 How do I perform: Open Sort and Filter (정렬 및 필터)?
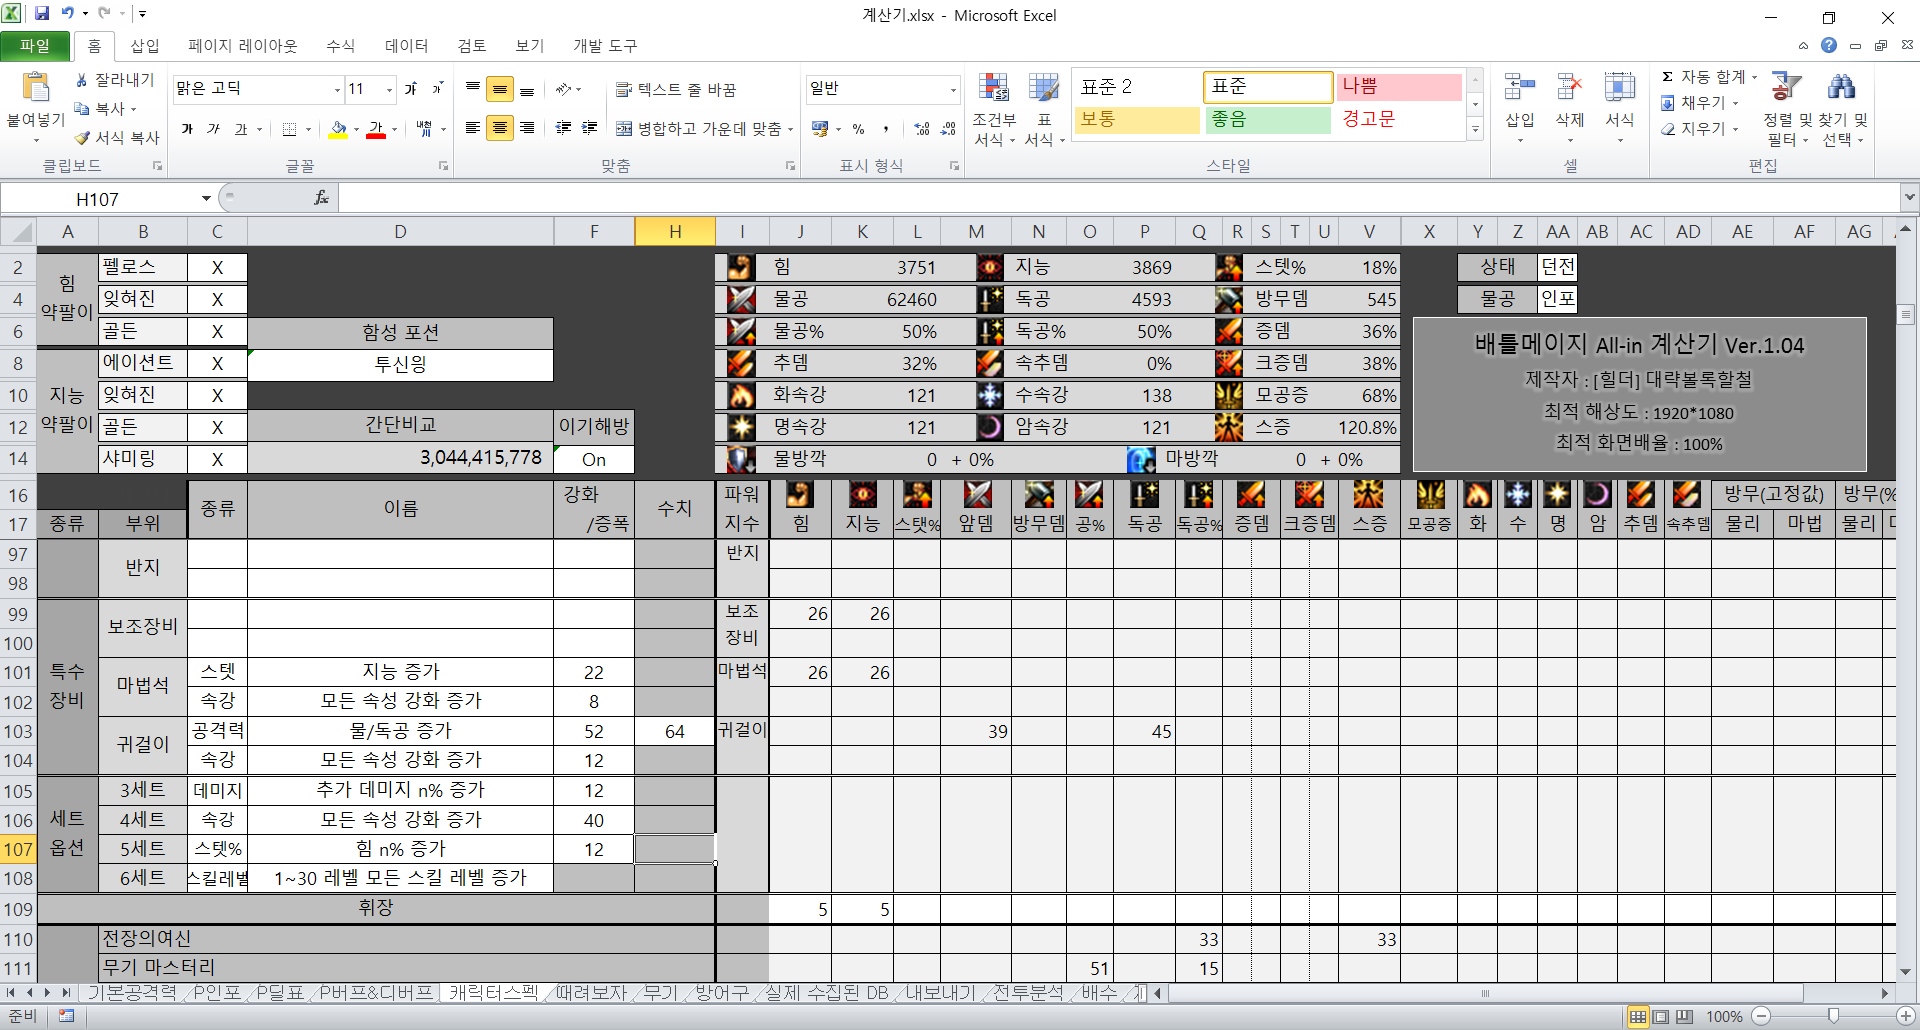click(1786, 89)
